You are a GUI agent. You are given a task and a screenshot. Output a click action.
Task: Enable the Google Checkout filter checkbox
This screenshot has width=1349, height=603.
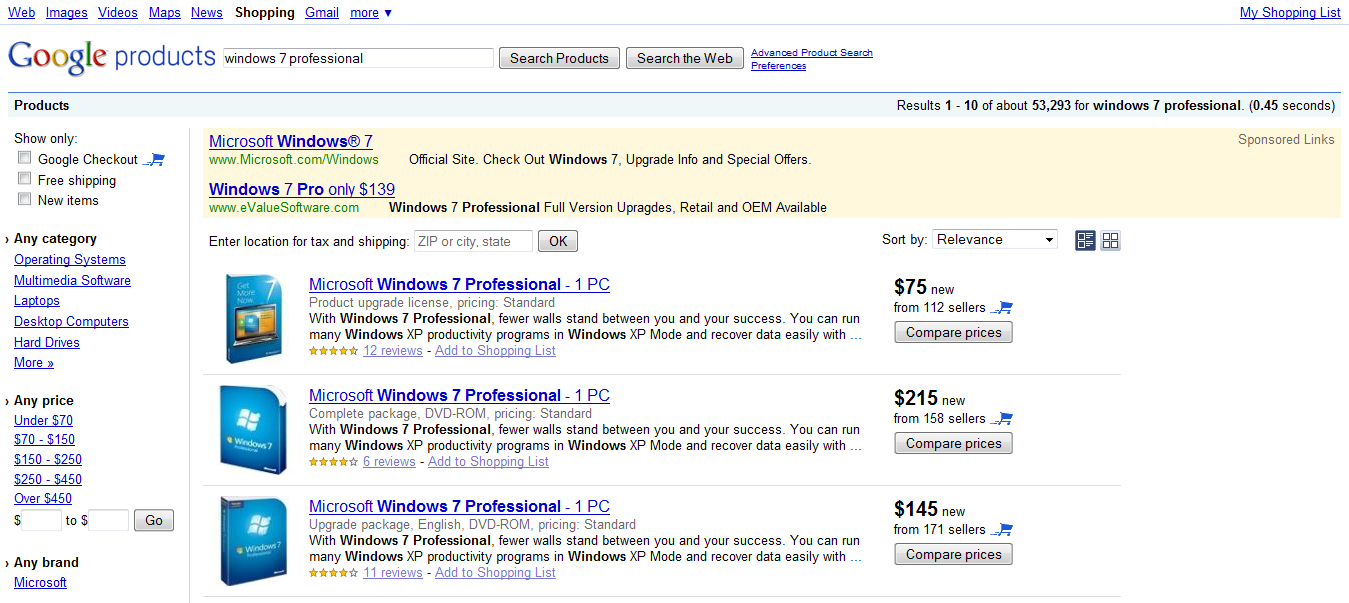point(25,158)
